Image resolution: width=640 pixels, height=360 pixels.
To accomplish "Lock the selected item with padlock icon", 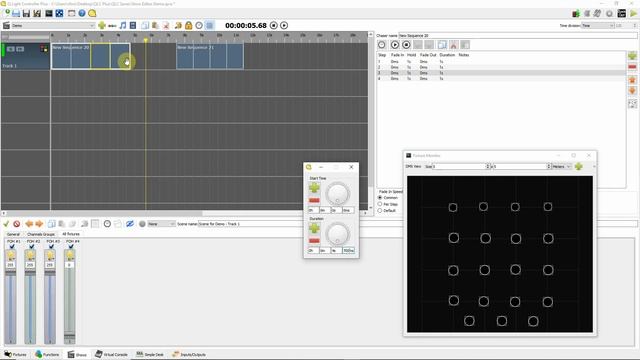I will click(189, 25).
